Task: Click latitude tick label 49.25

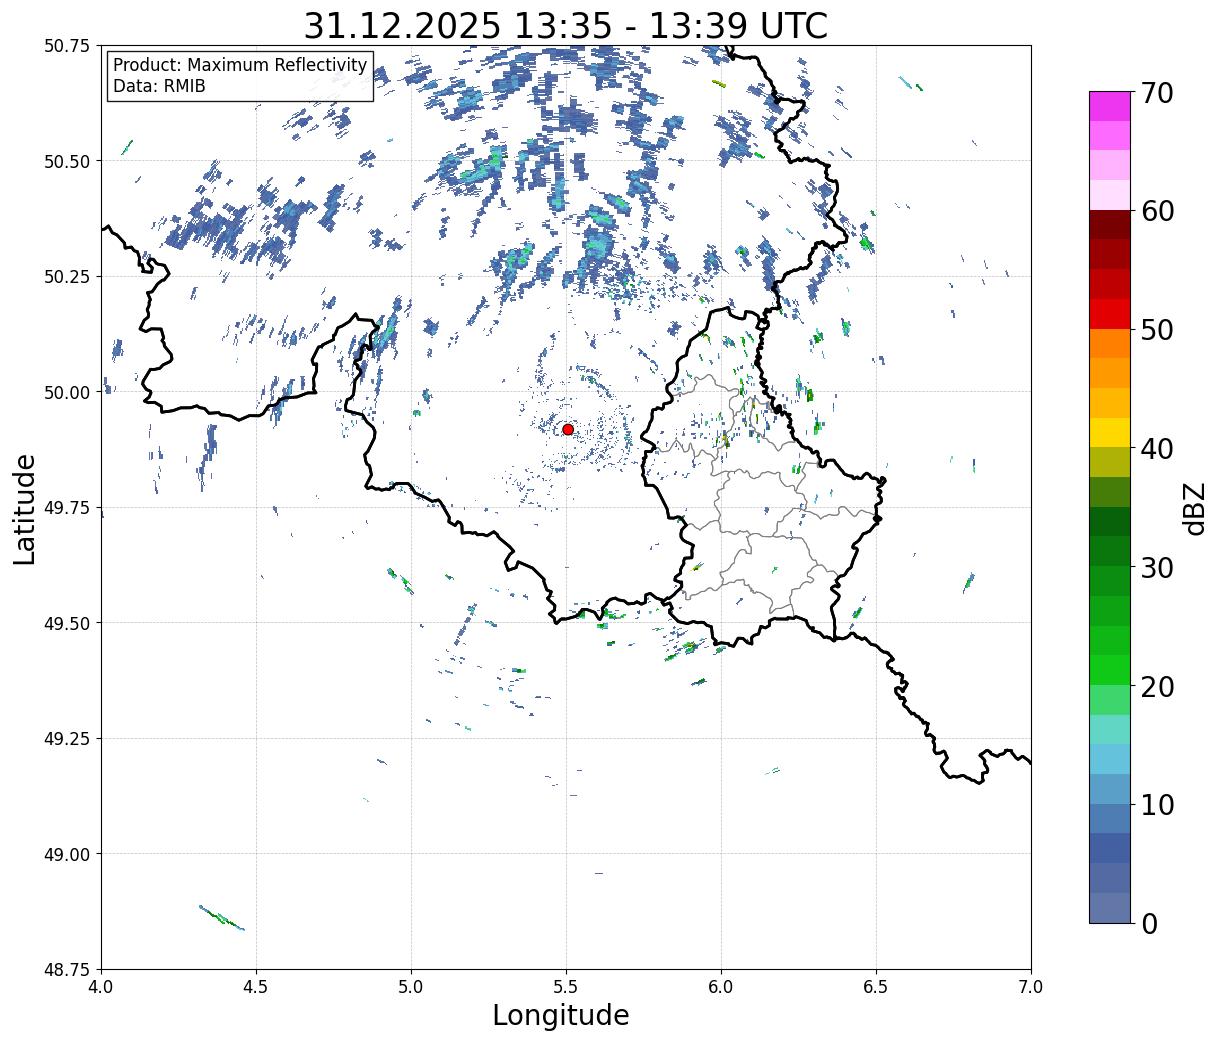Action: pyautogui.click(x=67, y=739)
